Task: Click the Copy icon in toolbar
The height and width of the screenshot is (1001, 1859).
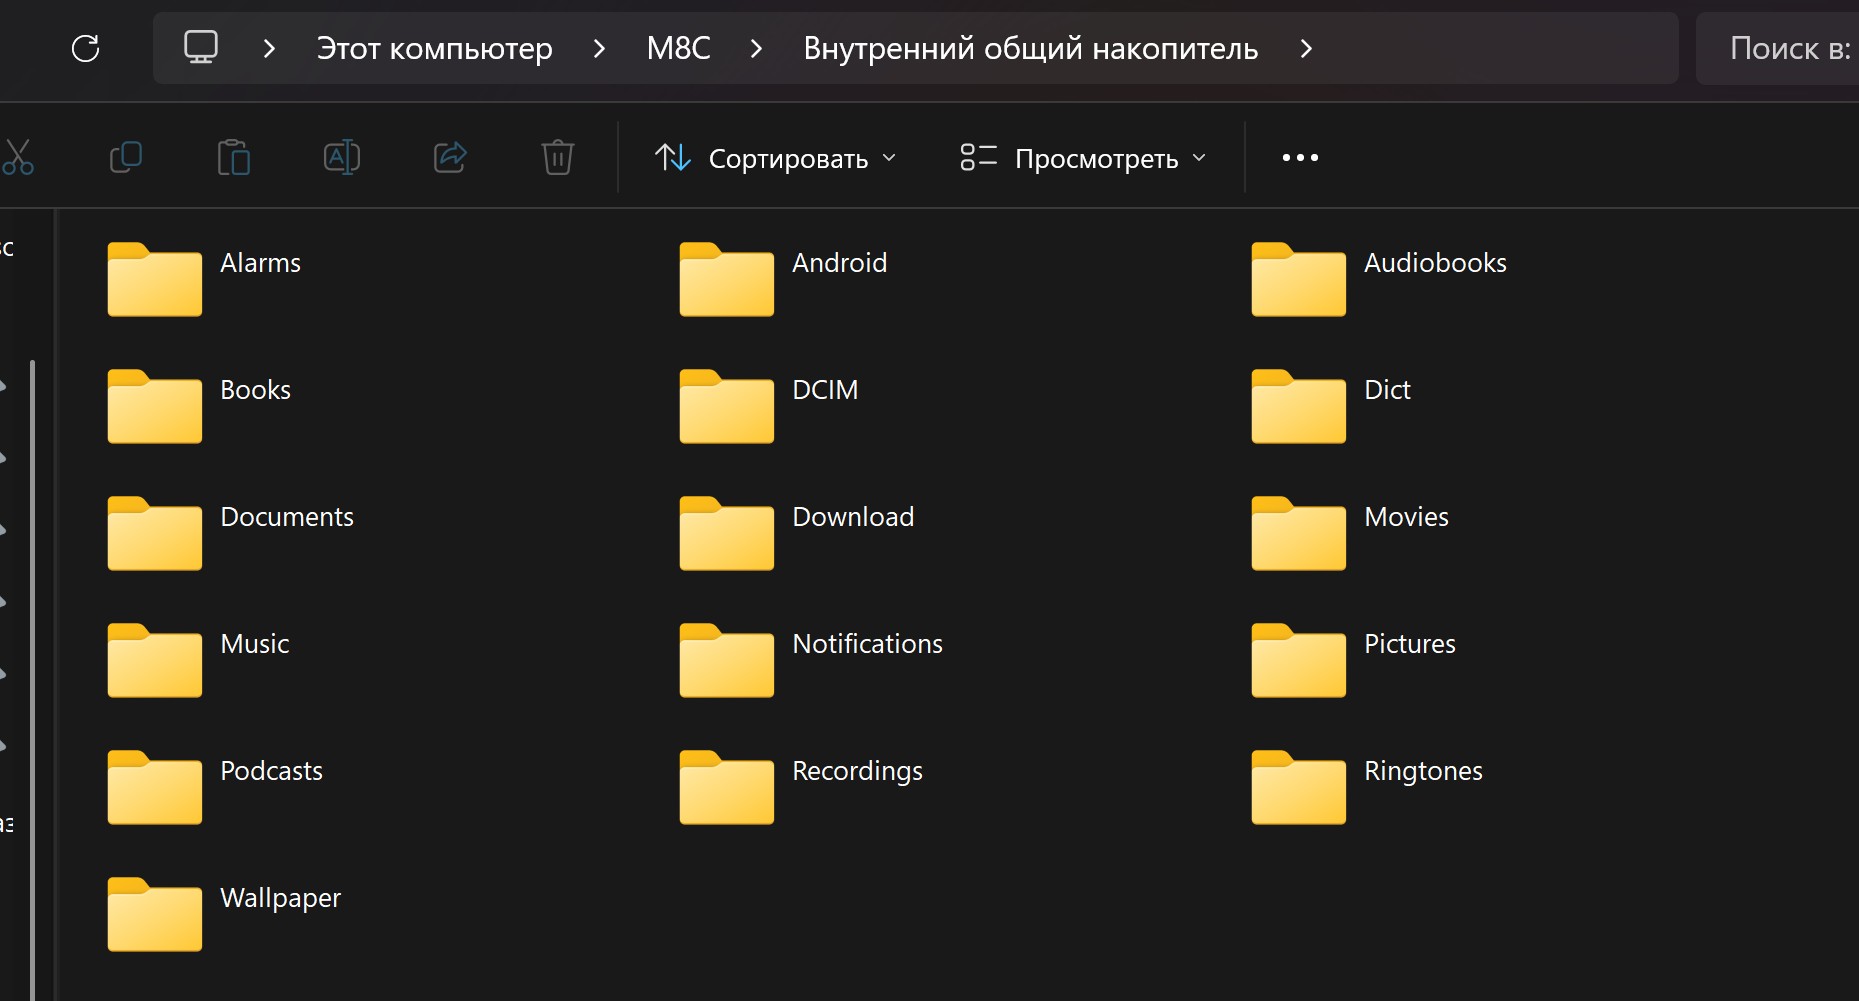Action: pos(126,158)
